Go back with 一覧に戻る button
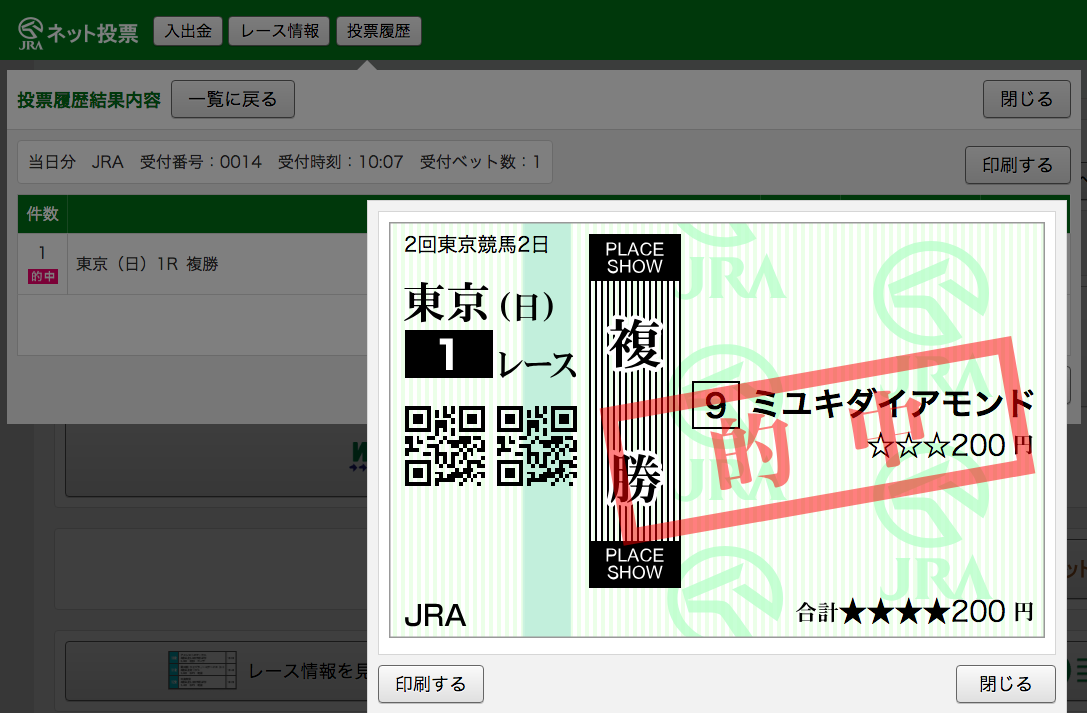Viewport: 1087px width, 713px height. pos(233,99)
